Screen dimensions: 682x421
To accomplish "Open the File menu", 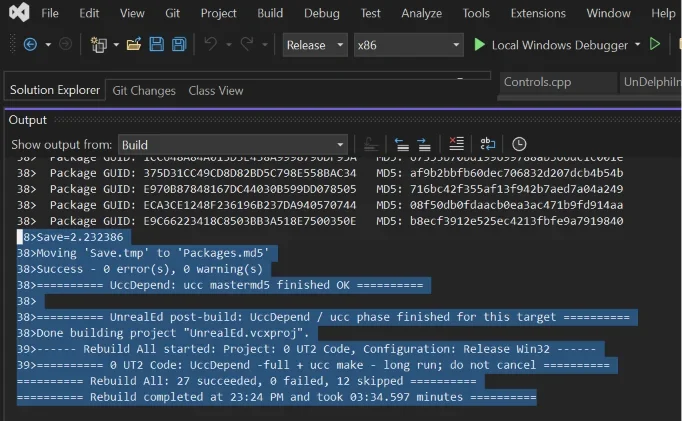I will click(x=50, y=13).
